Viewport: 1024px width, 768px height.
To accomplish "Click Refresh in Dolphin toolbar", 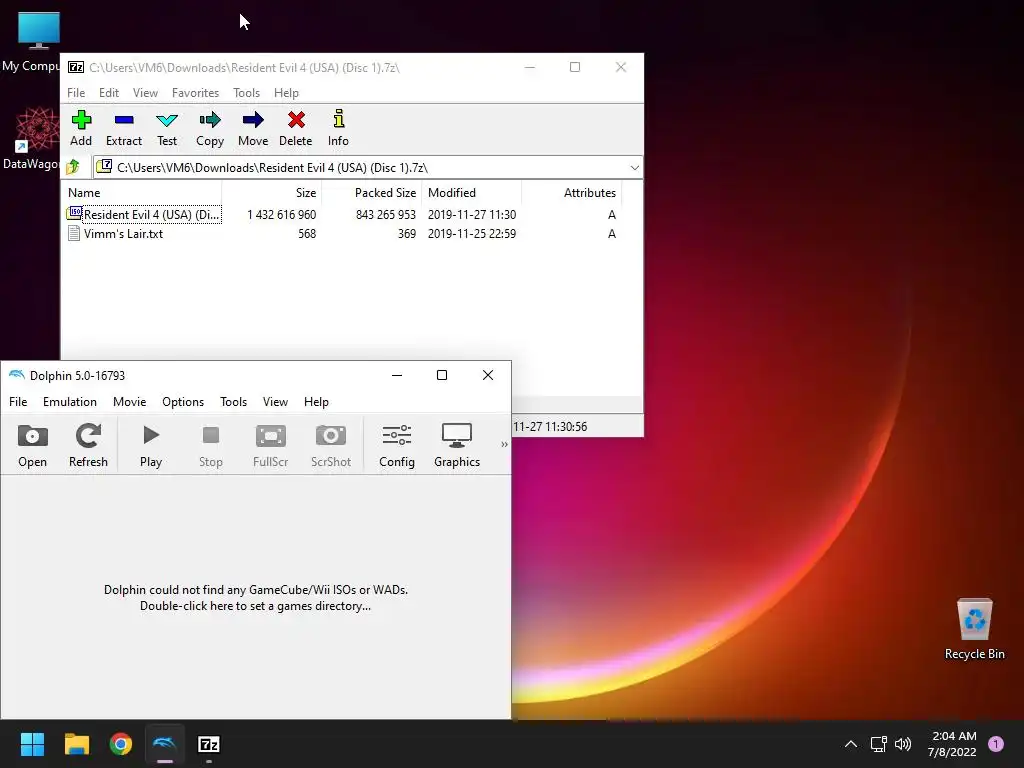I will [88, 445].
